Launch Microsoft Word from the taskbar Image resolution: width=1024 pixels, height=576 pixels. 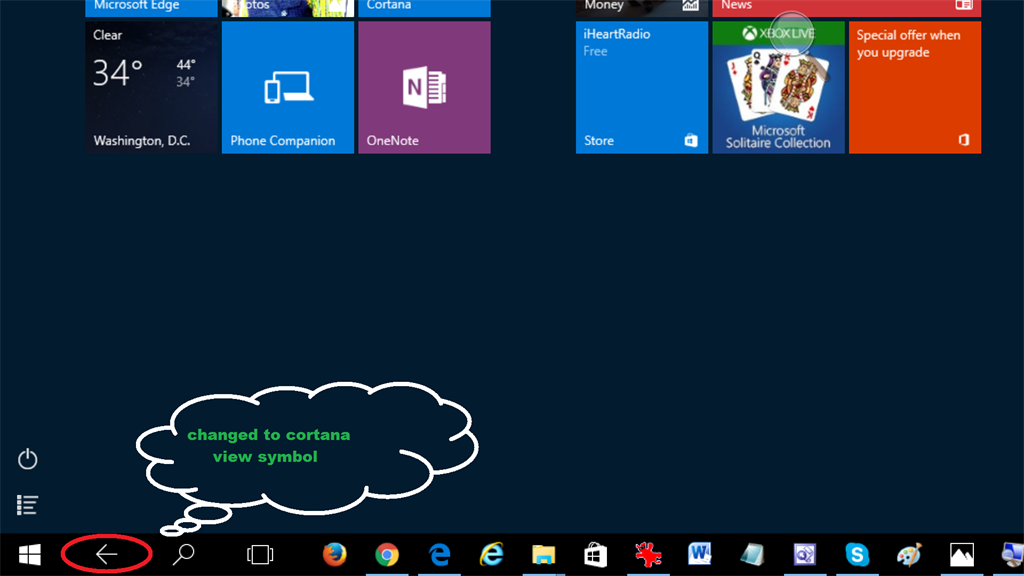click(x=699, y=554)
